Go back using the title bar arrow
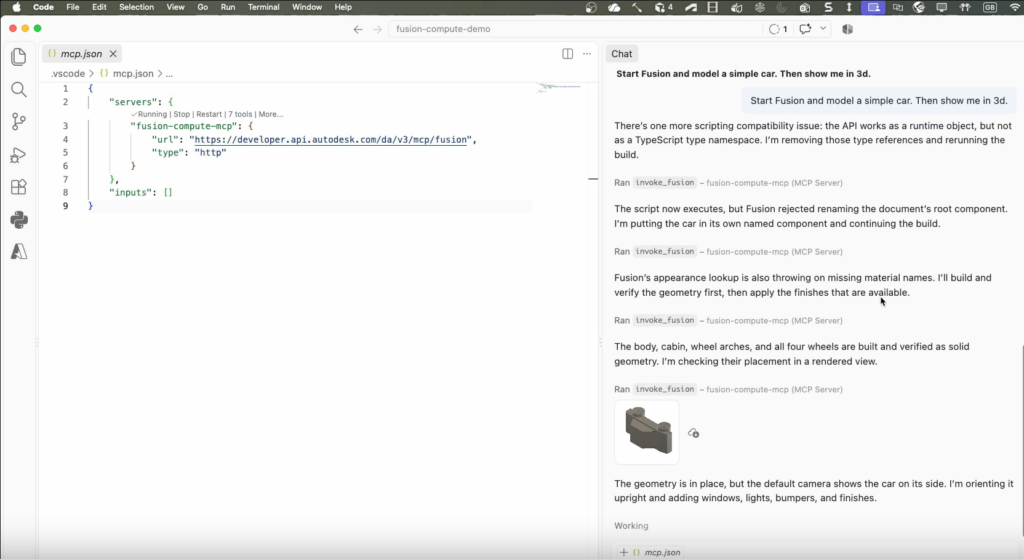 358,29
